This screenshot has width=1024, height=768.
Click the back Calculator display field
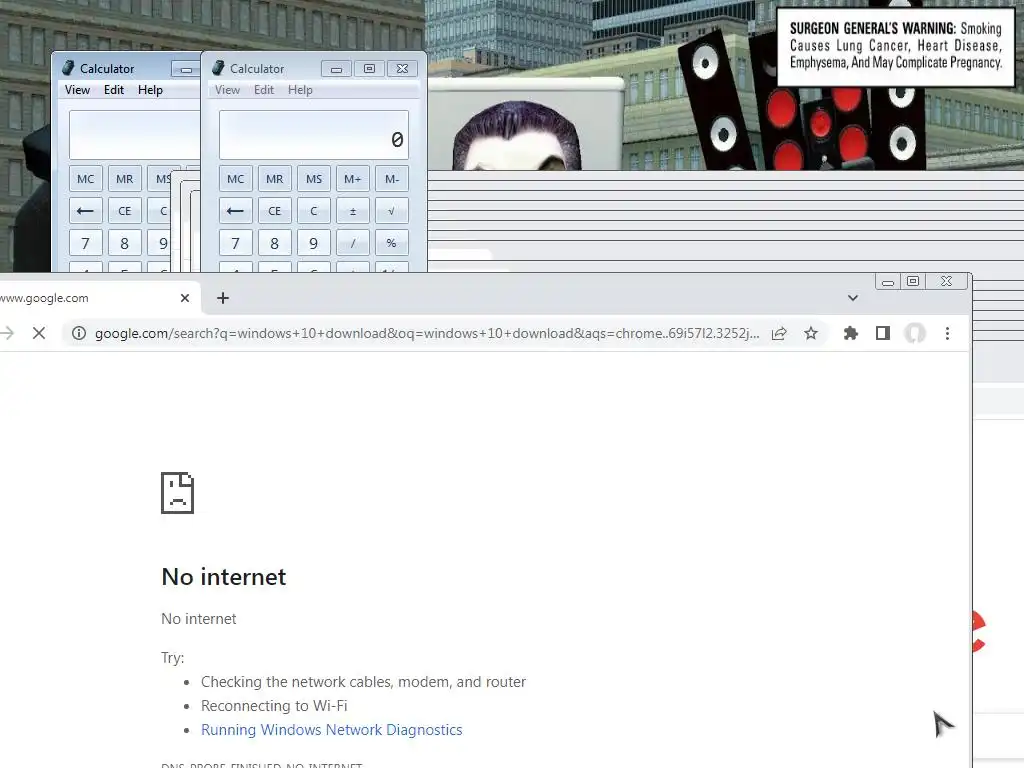point(135,135)
